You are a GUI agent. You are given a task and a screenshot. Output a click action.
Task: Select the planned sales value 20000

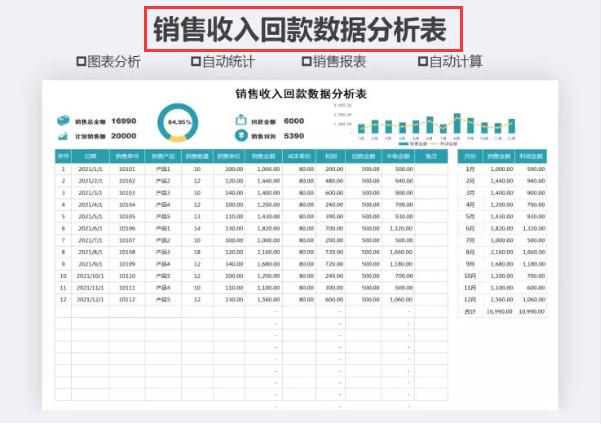click(x=123, y=136)
